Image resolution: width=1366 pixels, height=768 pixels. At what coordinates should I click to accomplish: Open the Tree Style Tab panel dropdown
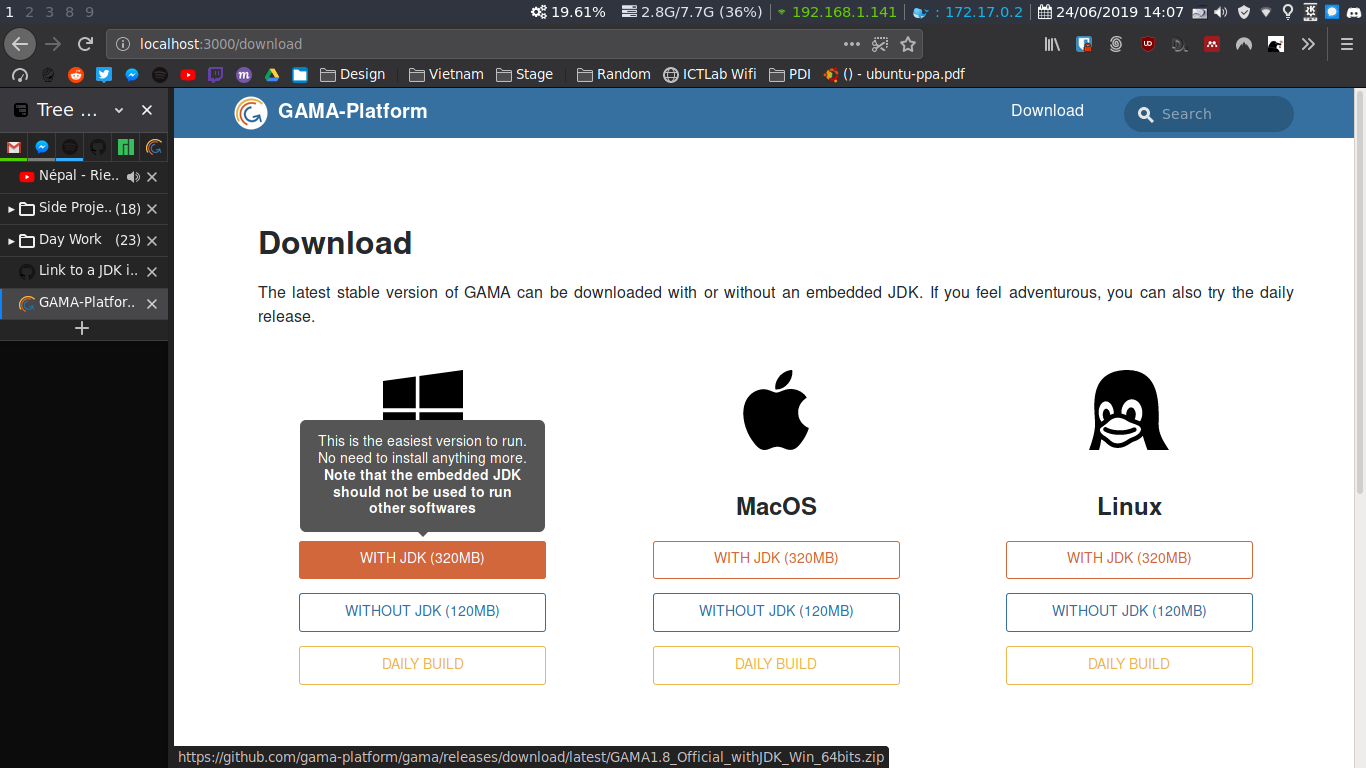[118, 110]
